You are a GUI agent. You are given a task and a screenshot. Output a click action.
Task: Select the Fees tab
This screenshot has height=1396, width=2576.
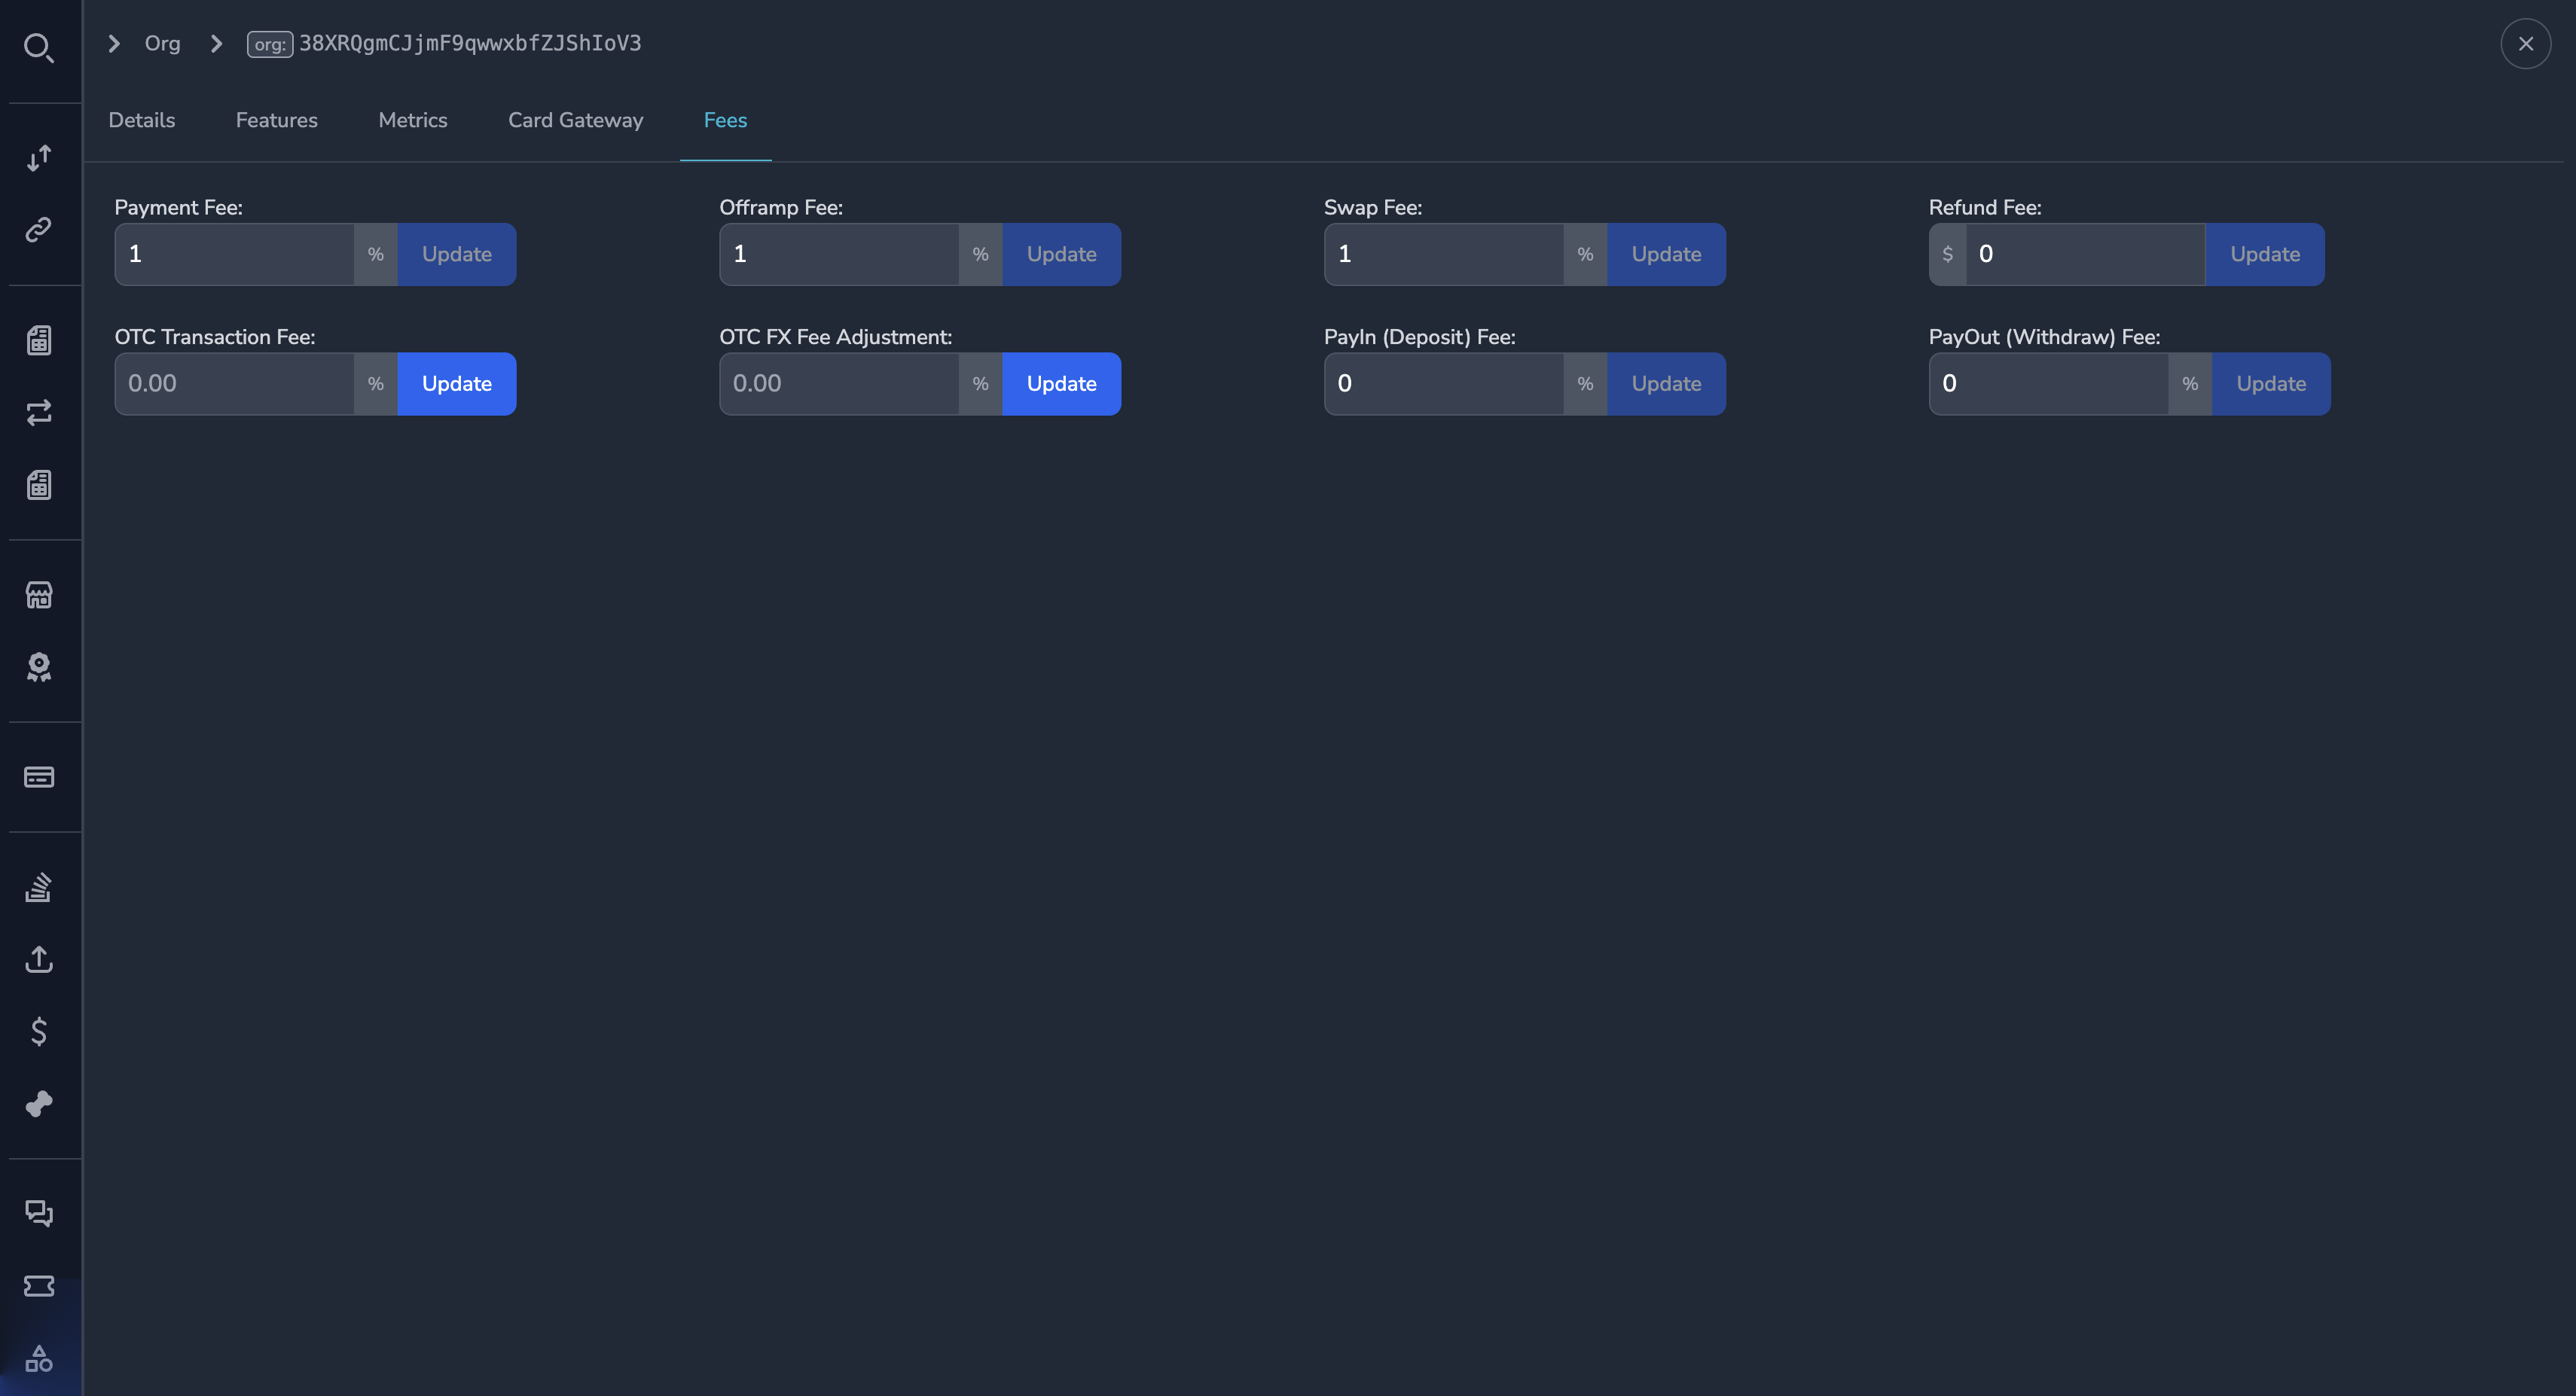pos(726,120)
